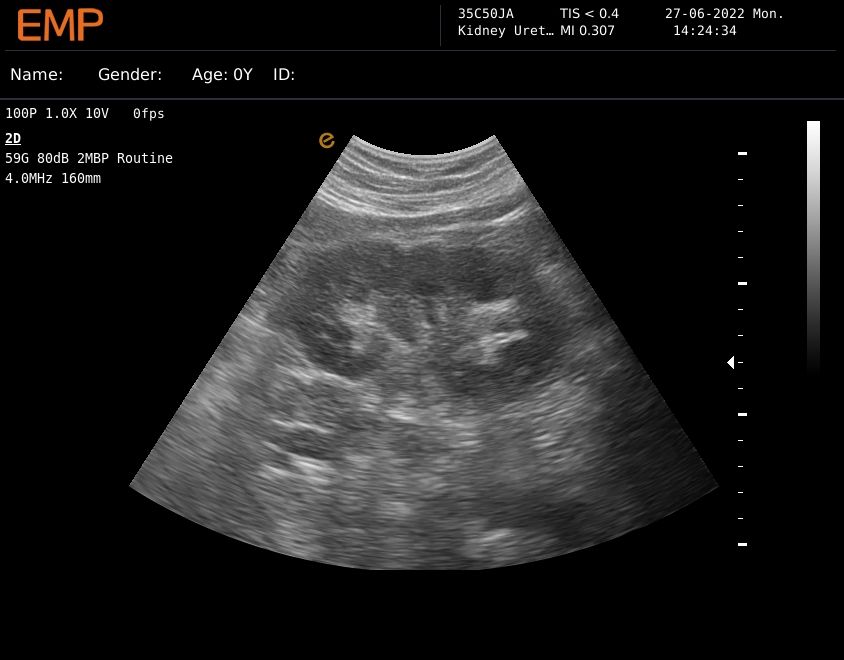Click the focus position arrow marker
844x660 pixels.
(731, 362)
